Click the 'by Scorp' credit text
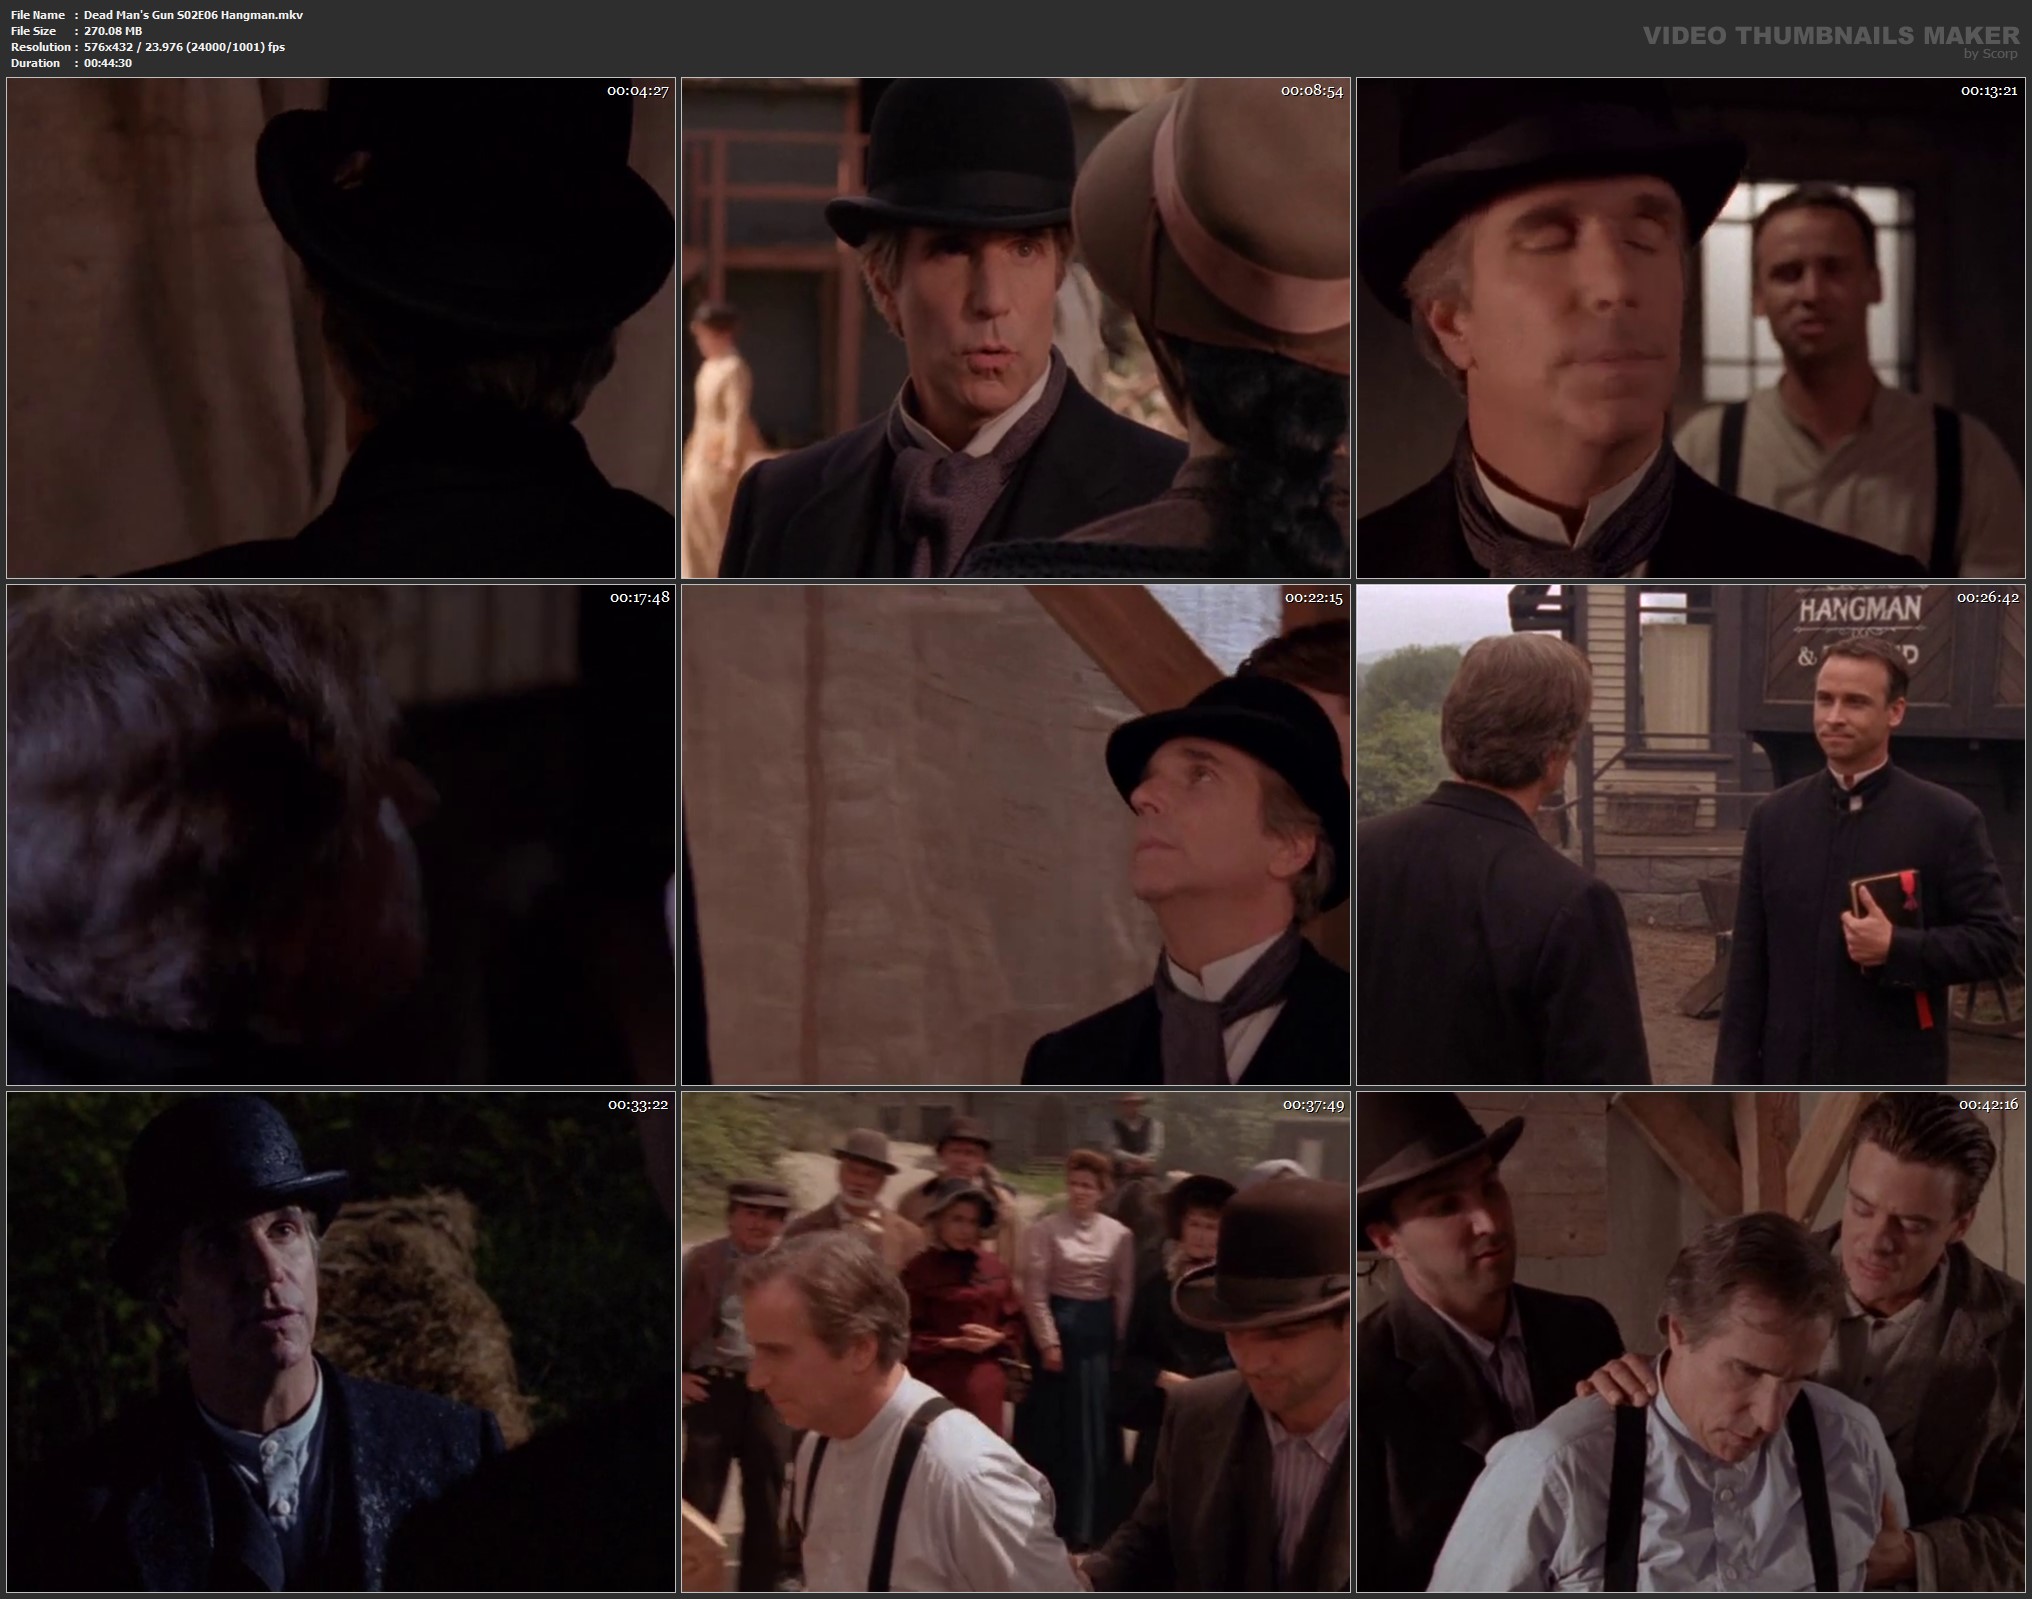Image resolution: width=2032 pixels, height=1599 pixels. pyautogui.click(x=1990, y=54)
